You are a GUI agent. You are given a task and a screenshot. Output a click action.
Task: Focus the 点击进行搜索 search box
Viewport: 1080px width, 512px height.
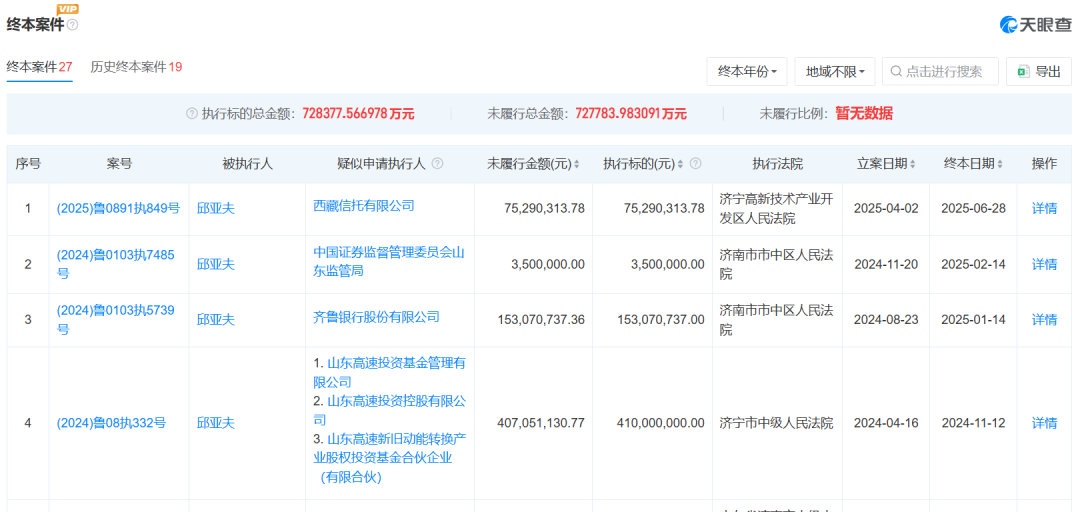click(943, 72)
